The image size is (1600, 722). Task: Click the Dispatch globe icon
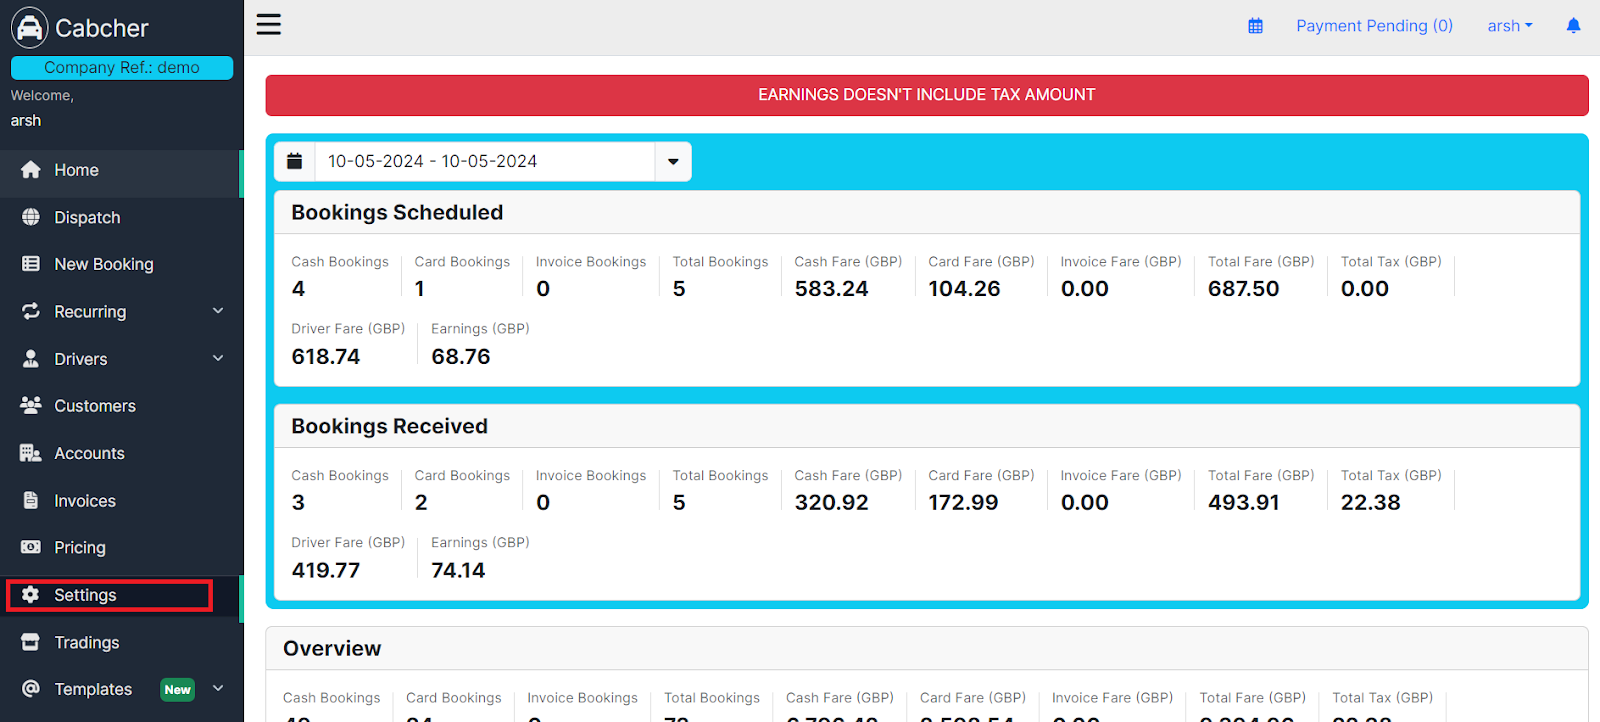[x=31, y=217]
